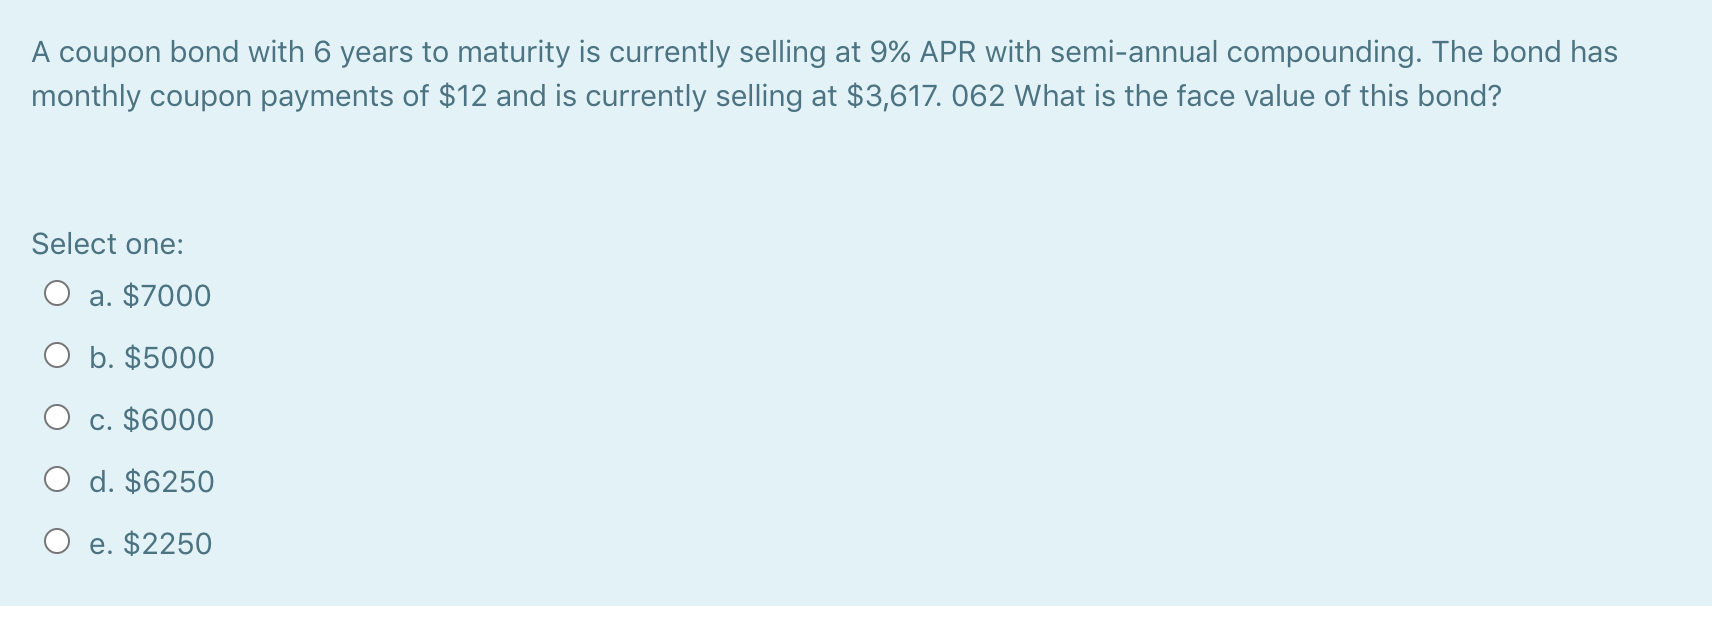Click the 'e. $2250' answer label
The height and width of the screenshot is (618, 1712).
(x=151, y=544)
